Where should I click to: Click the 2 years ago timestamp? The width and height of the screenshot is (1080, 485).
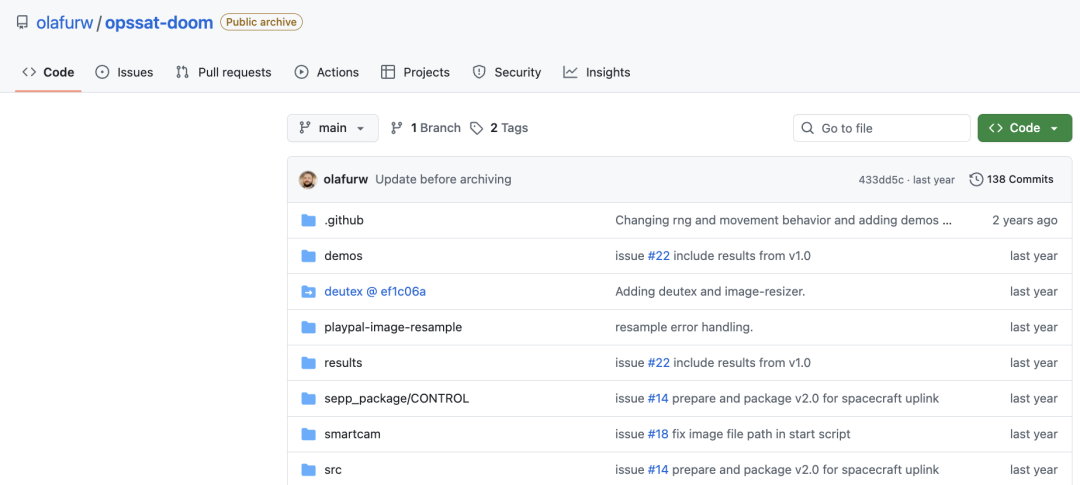1025,220
